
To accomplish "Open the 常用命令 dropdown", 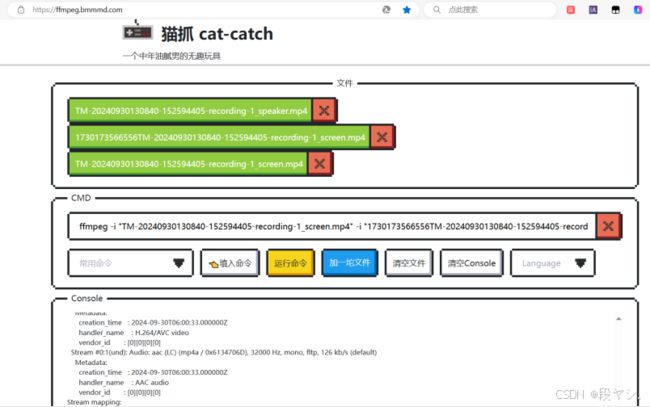I will (131, 263).
